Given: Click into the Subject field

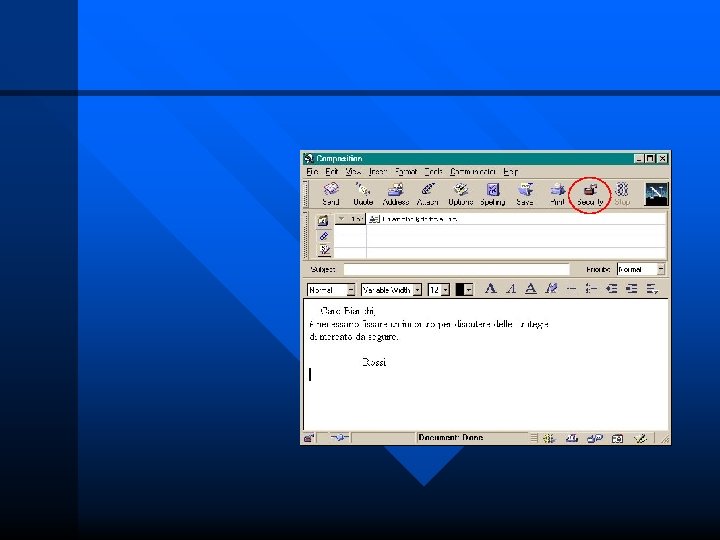Looking at the screenshot, I should (x=456, y=269).
